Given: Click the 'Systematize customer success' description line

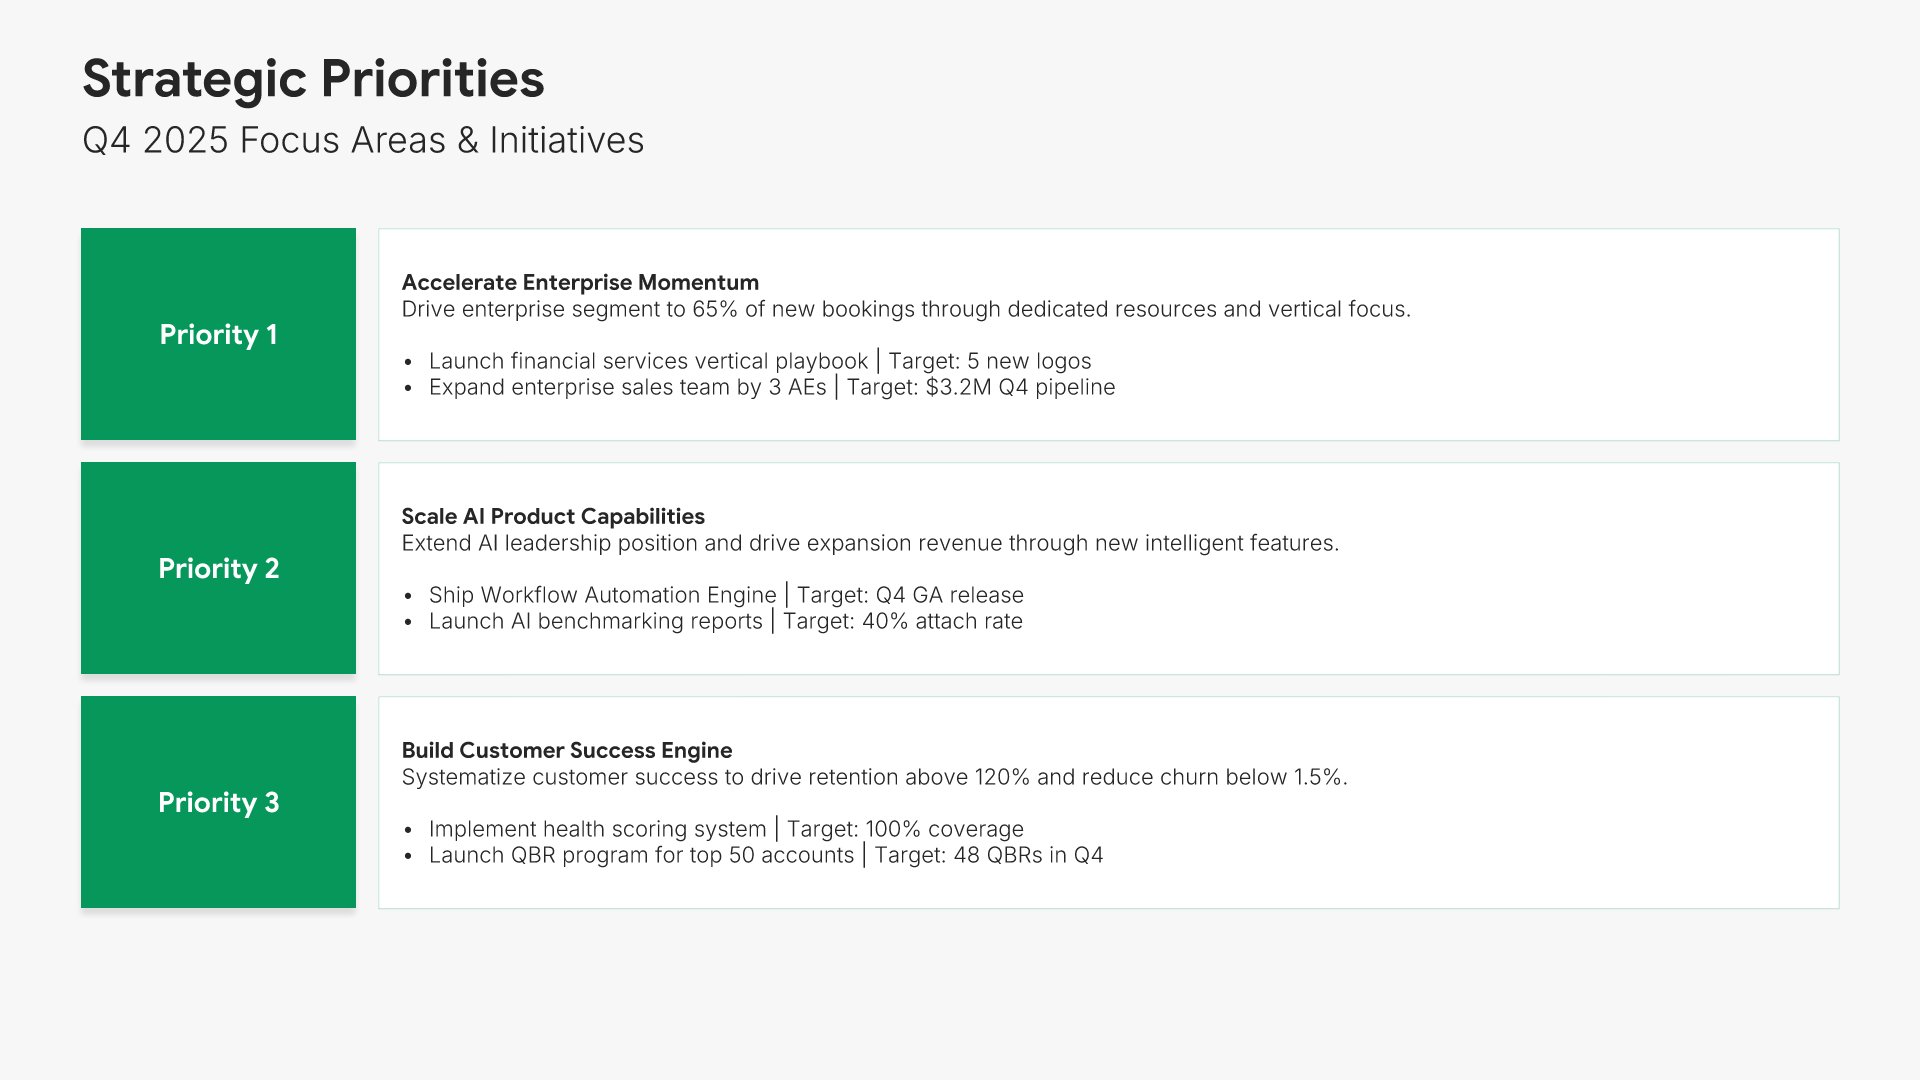Looking at the screenshot, I should click(x=874, y=778).
